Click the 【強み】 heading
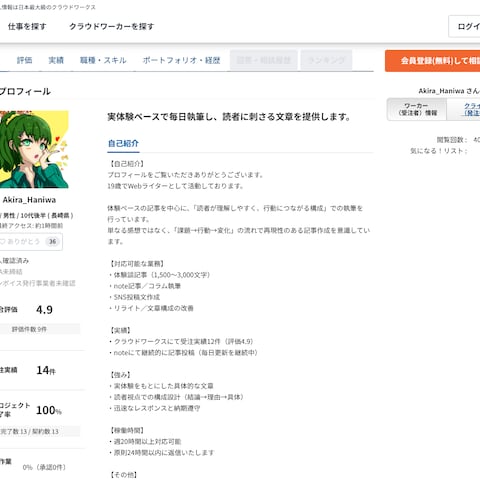The height and width of the screenshot is (480, 480). (120, 375)
